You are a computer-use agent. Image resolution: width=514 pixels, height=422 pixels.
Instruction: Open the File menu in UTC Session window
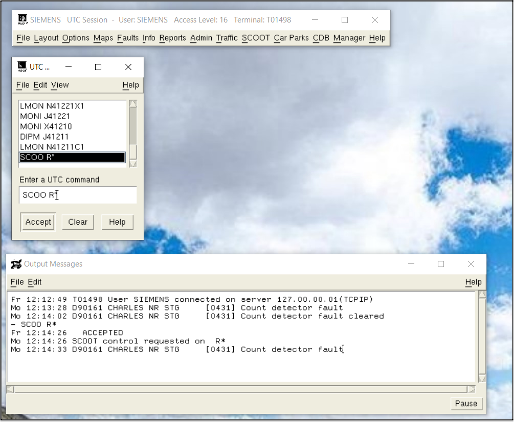coord(23,38)
